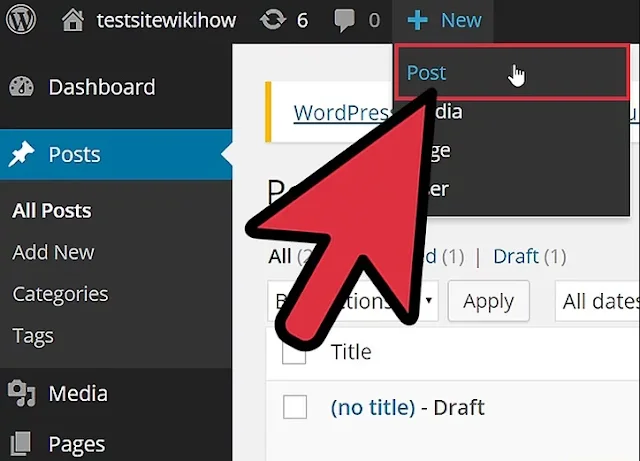Choose Post from the New dropdown
Screen dimensions: 640x461
[513, 72]
